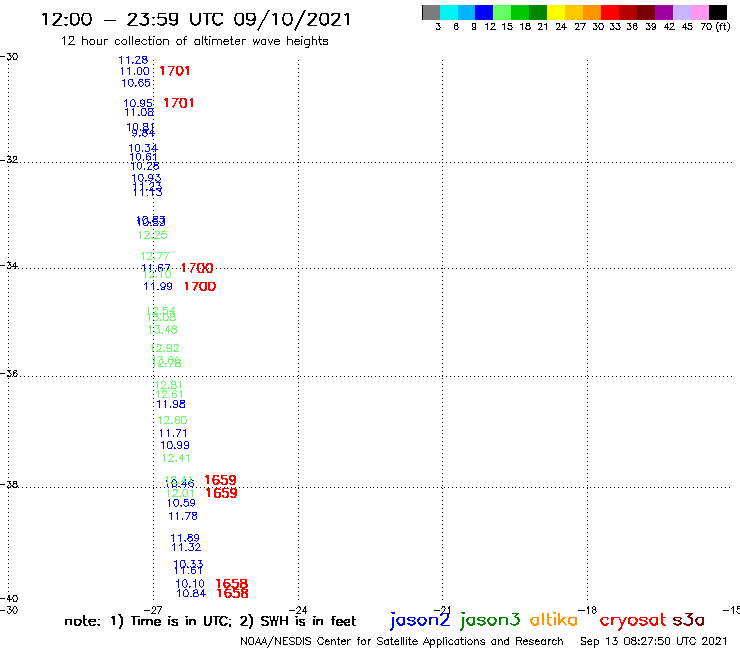This screenshot has height=650, width=740.
Task: Click the red 1700 time beside 11.67
Action: point(197,268)
